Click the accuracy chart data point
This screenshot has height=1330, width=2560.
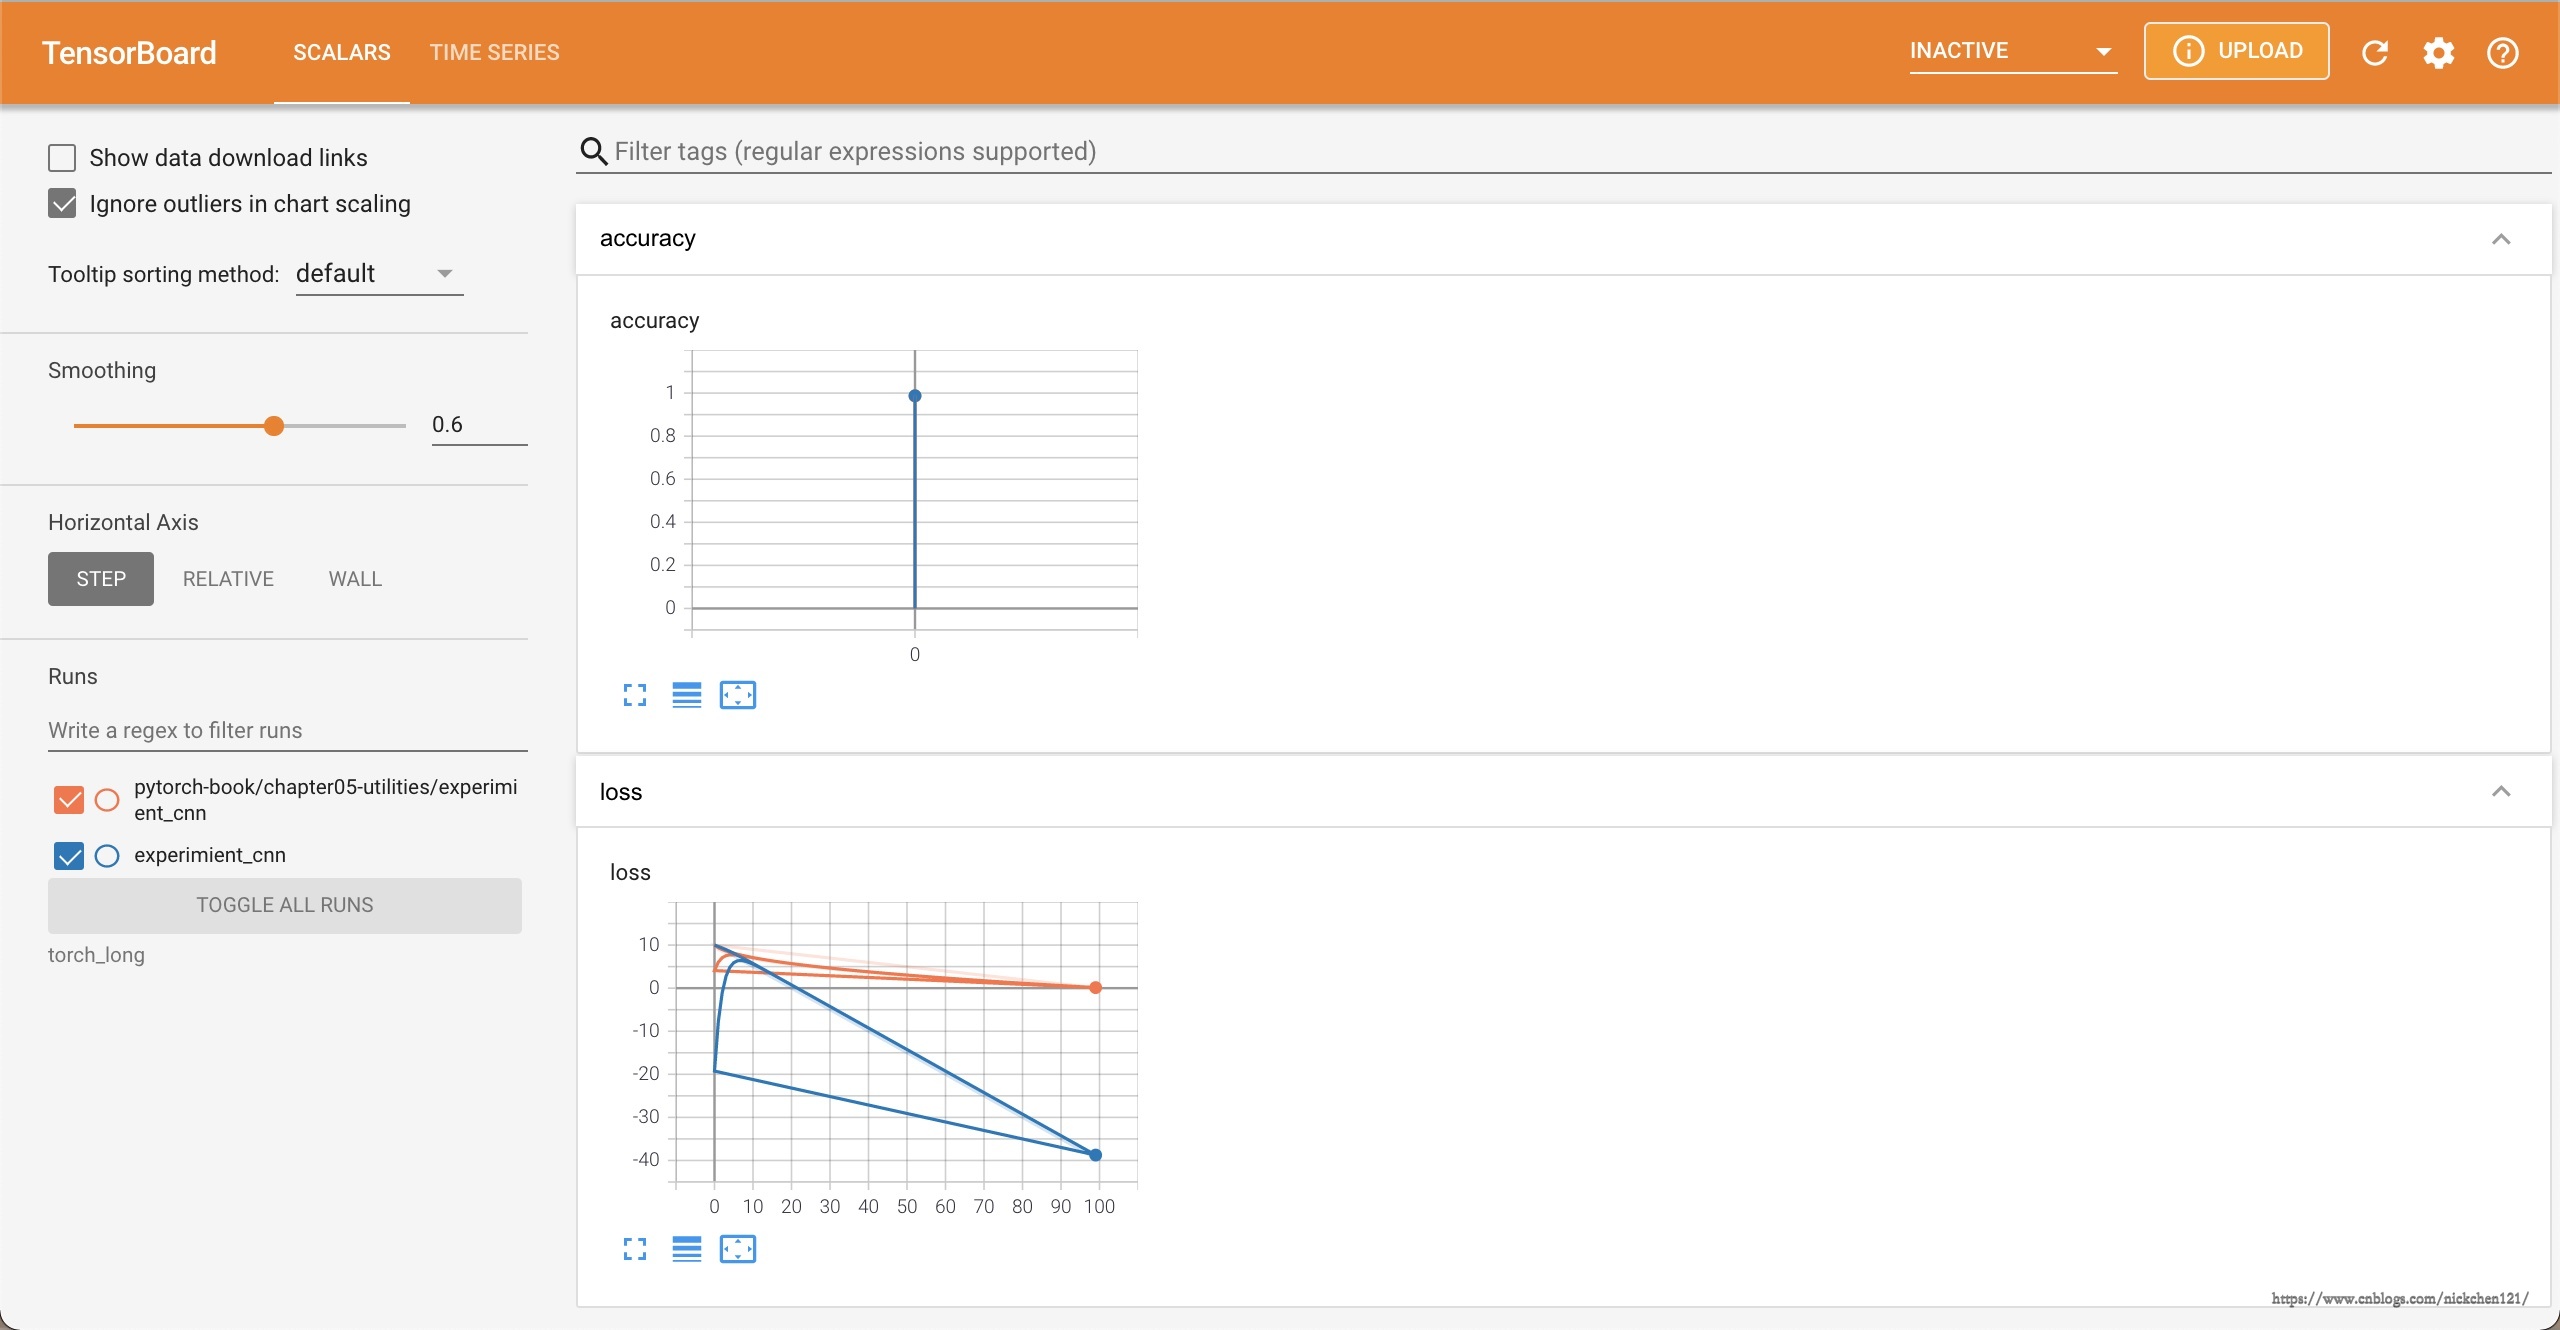point(915,396)
